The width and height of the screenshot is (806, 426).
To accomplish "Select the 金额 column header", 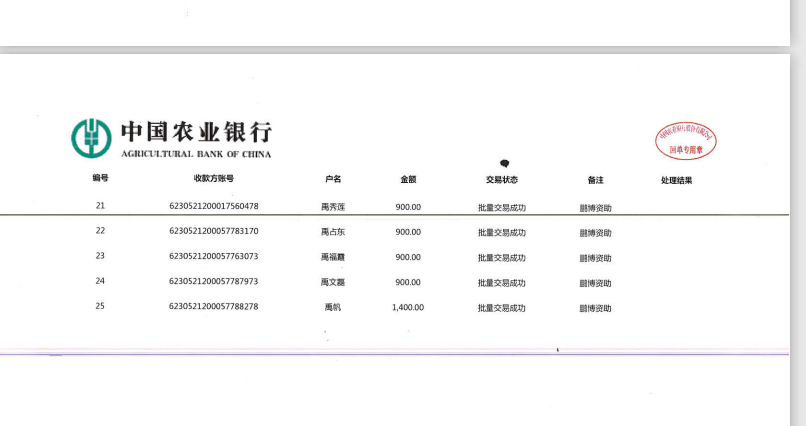I will point(408,180).
